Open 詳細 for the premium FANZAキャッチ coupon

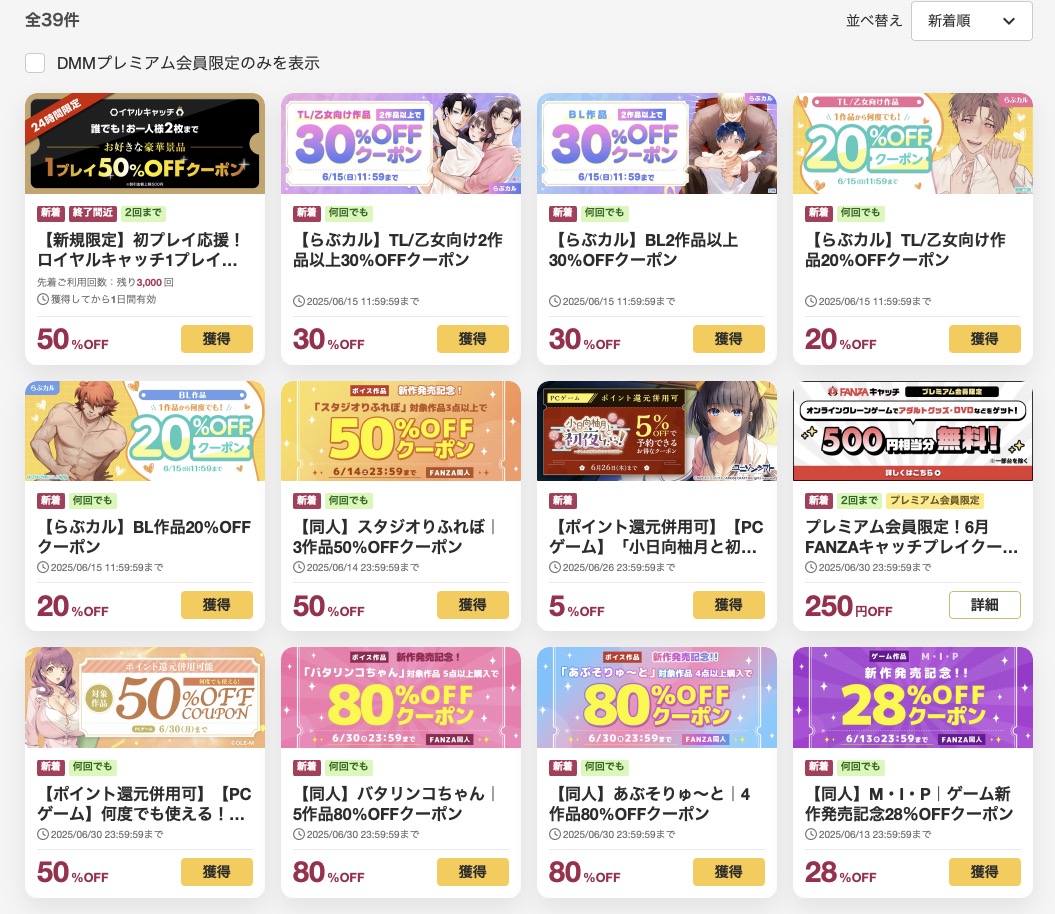pyautogui.click(x=984, y=605)
